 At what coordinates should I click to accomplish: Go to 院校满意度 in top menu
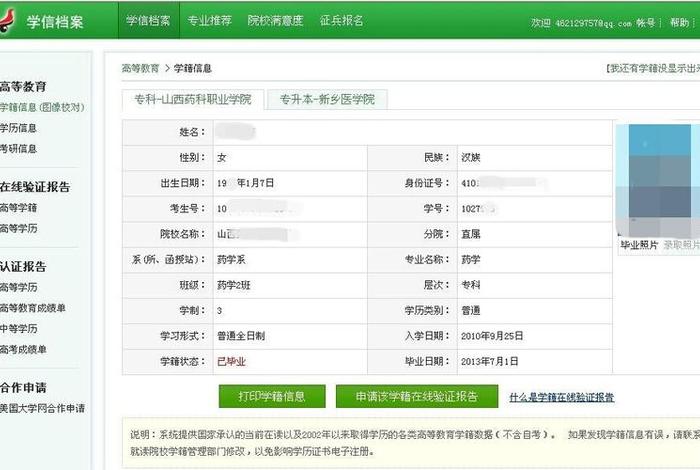coord(275,21)
